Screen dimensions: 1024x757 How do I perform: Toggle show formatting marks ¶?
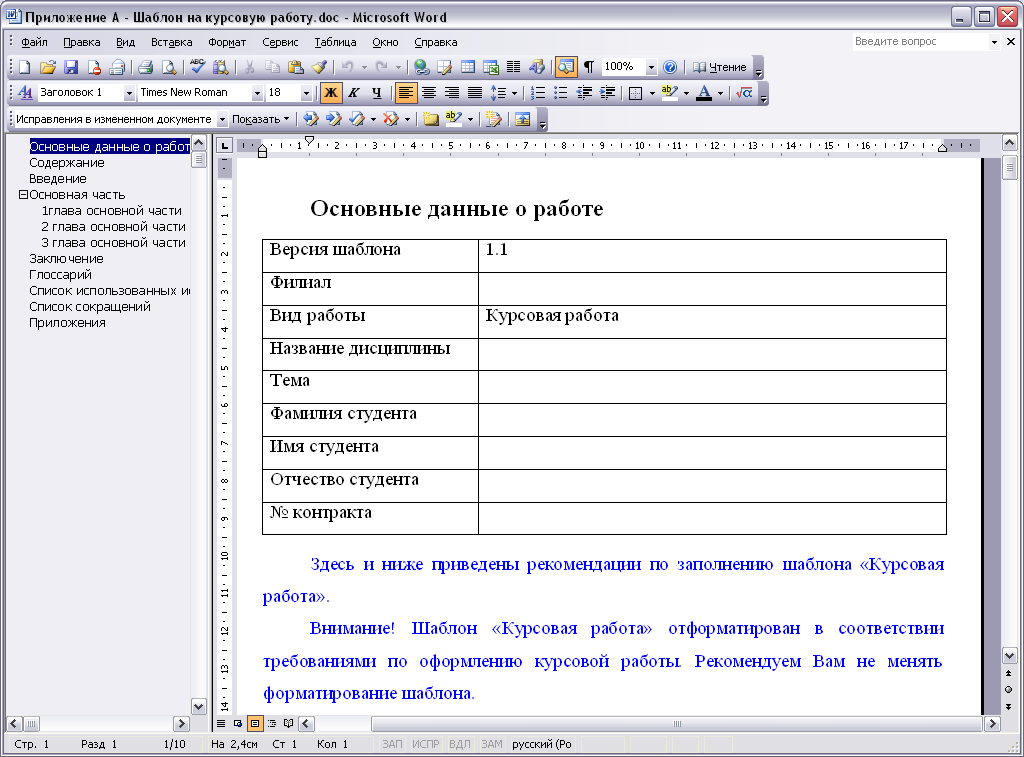coord(588,67)
